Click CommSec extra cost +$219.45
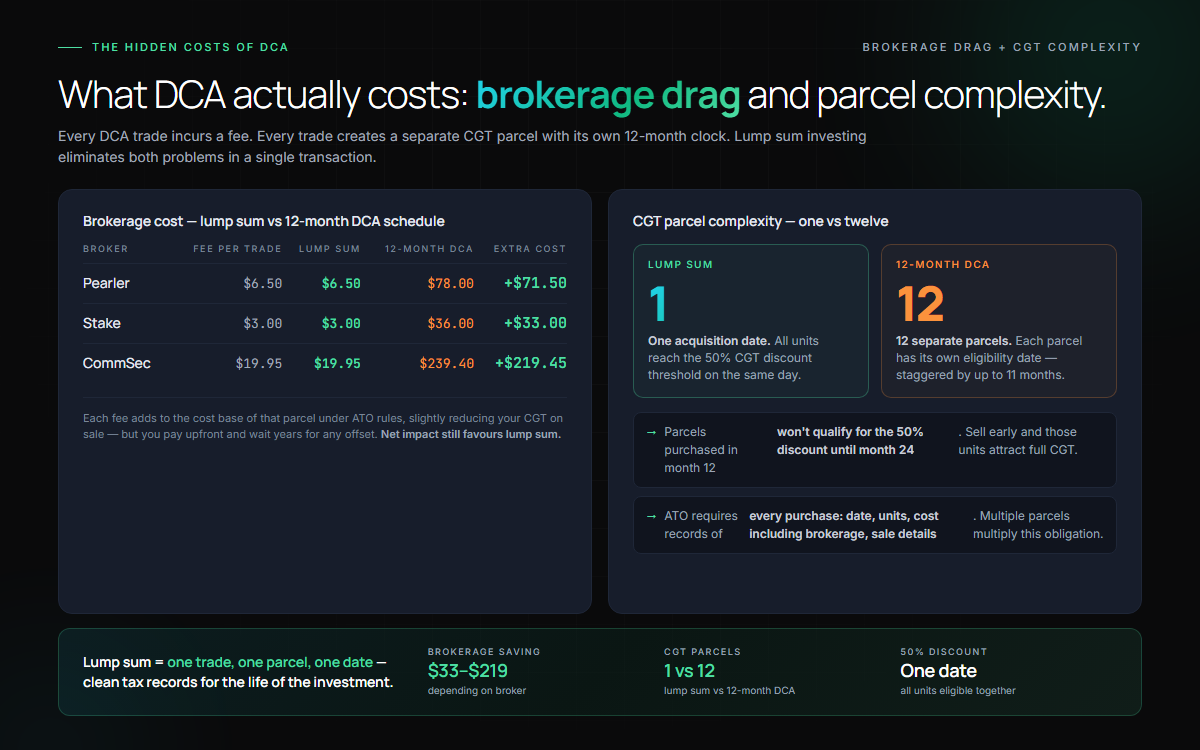 tap(531, 363)
